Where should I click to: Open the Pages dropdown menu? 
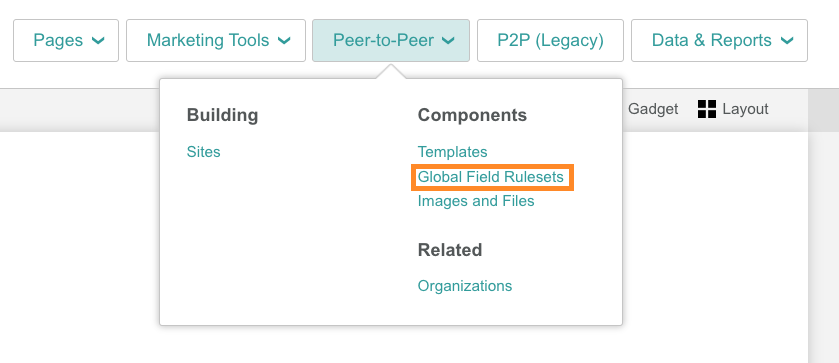[x=66, y=41]
